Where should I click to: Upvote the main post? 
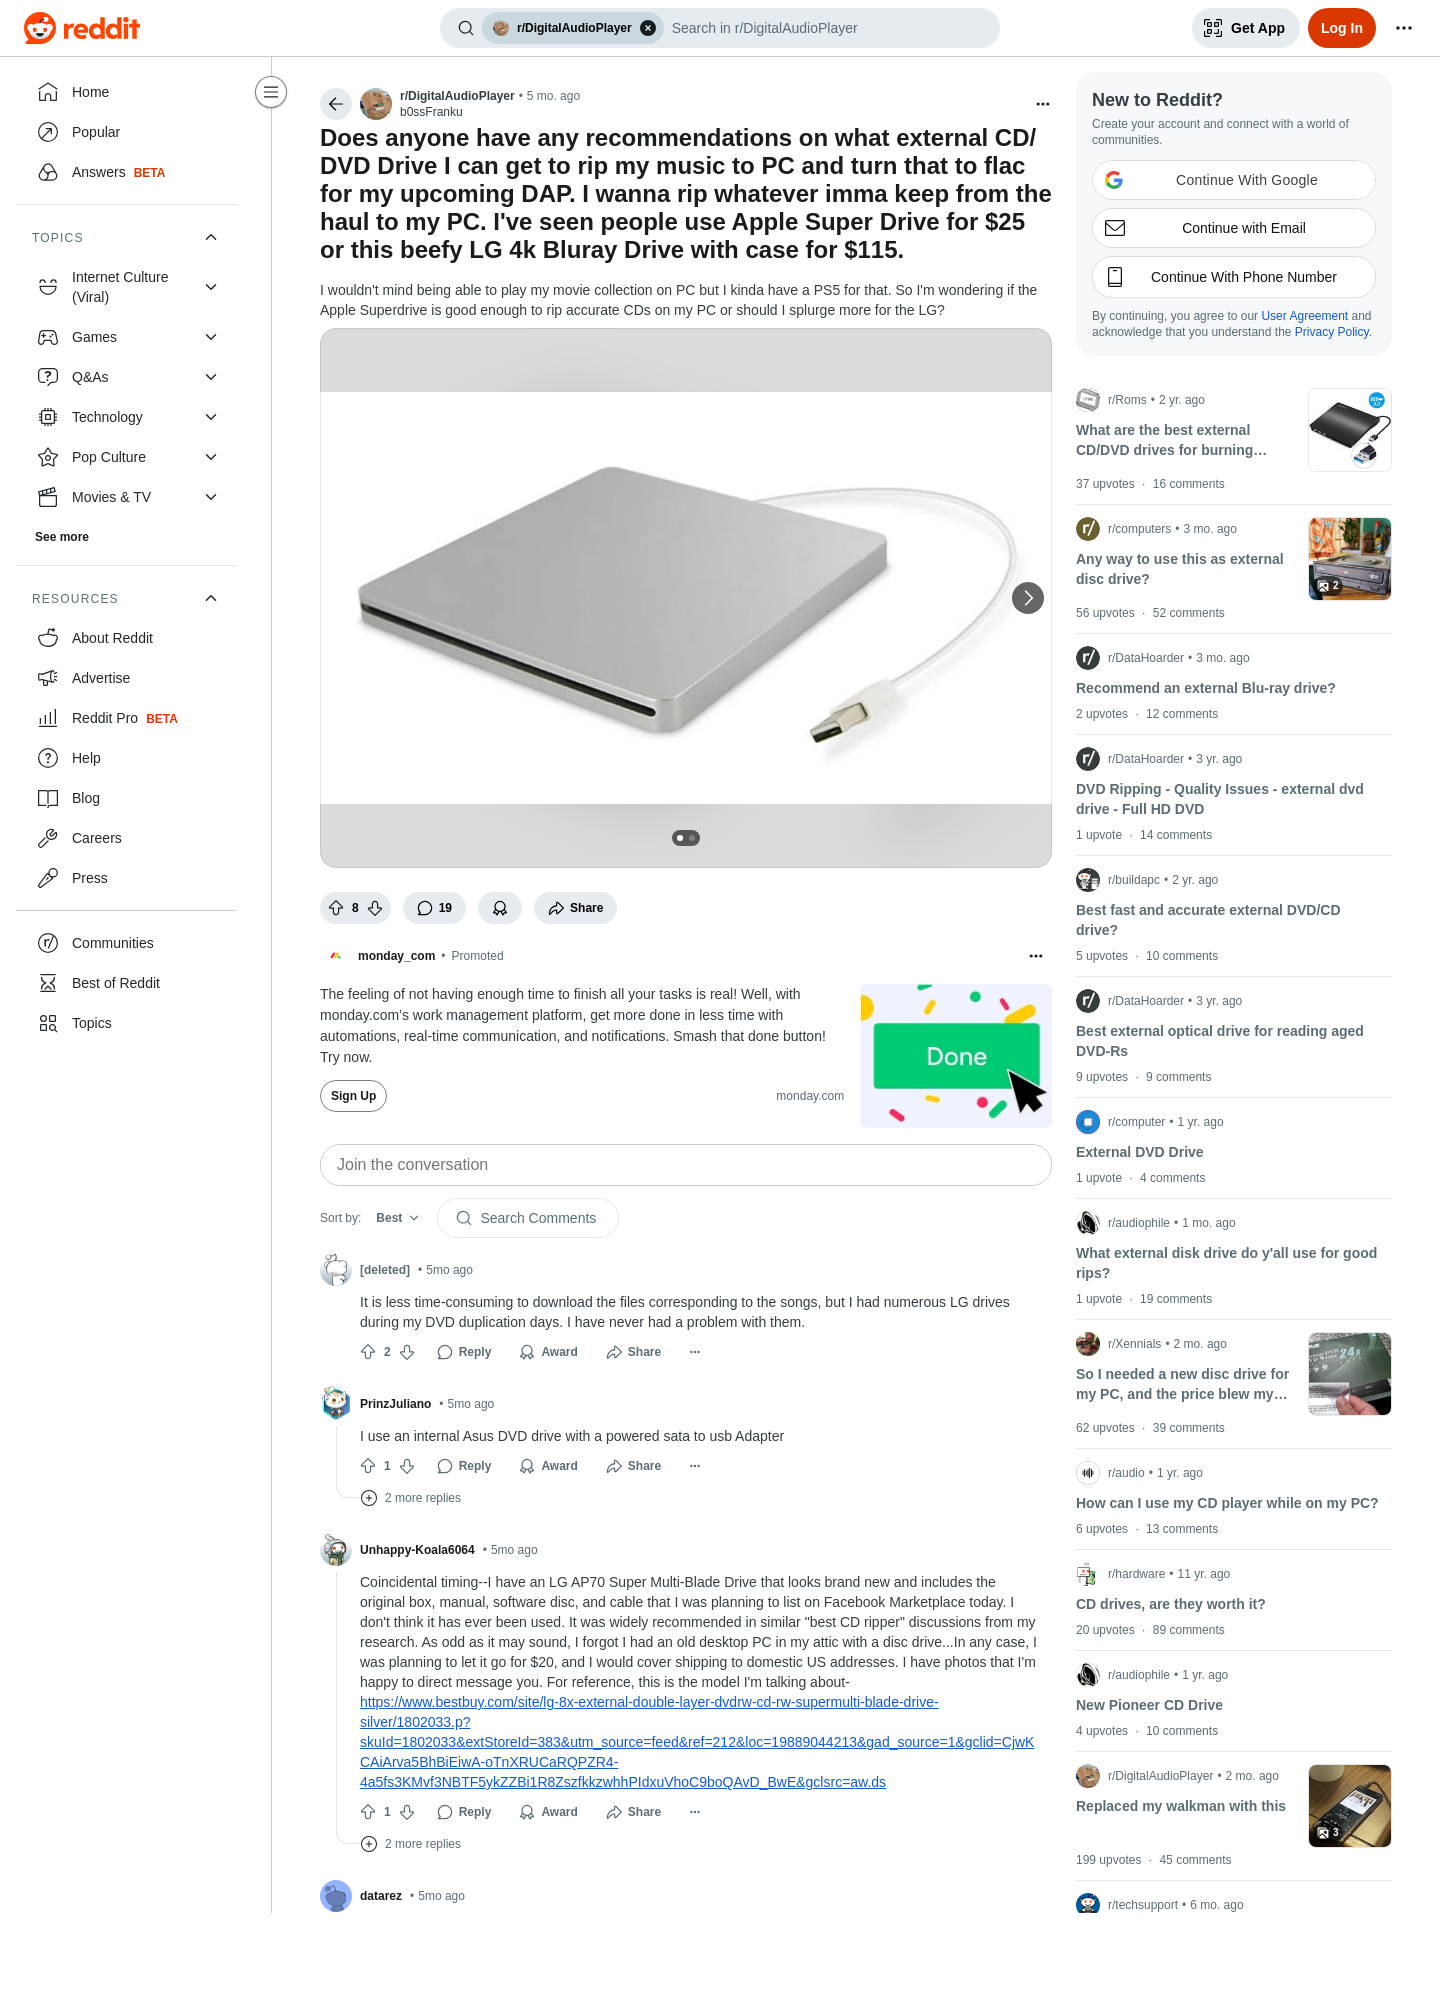pos(336,908)
